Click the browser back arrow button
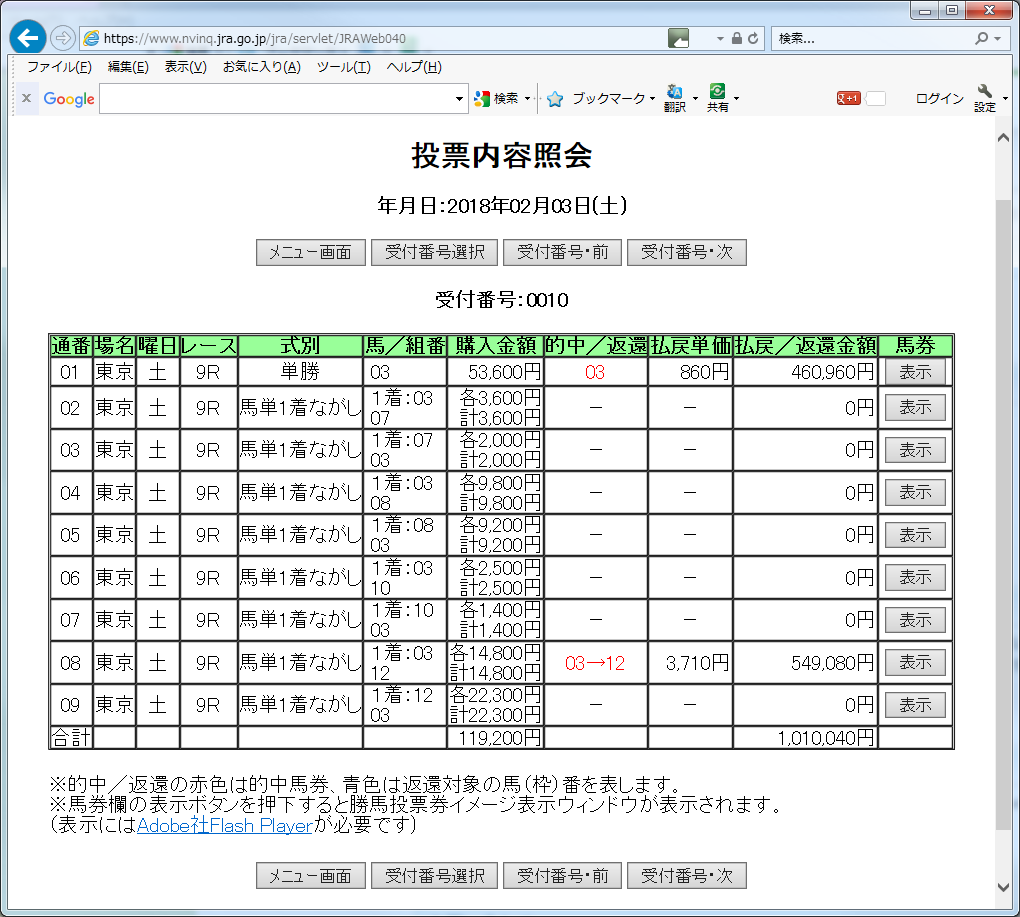The width and height of the screenshot is (1020, 917). (27, 38)
